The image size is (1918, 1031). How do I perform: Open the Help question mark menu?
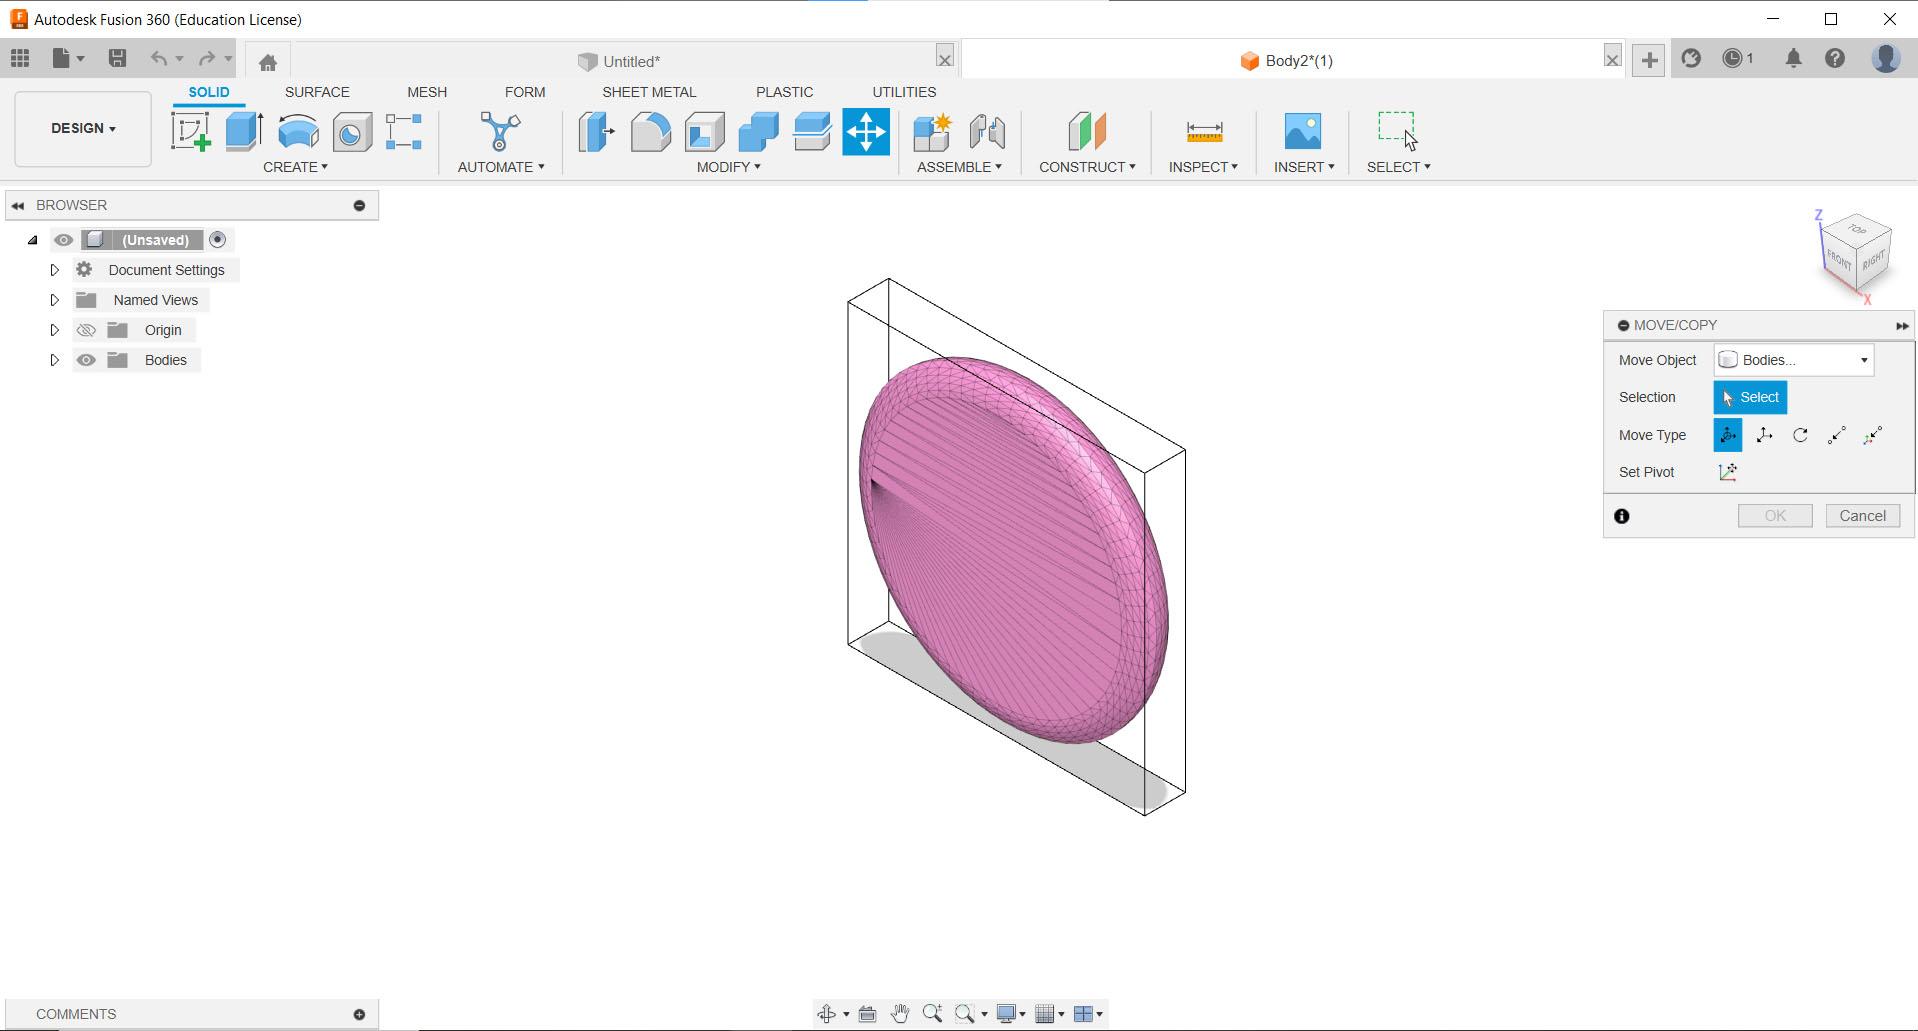[1835, 59]
